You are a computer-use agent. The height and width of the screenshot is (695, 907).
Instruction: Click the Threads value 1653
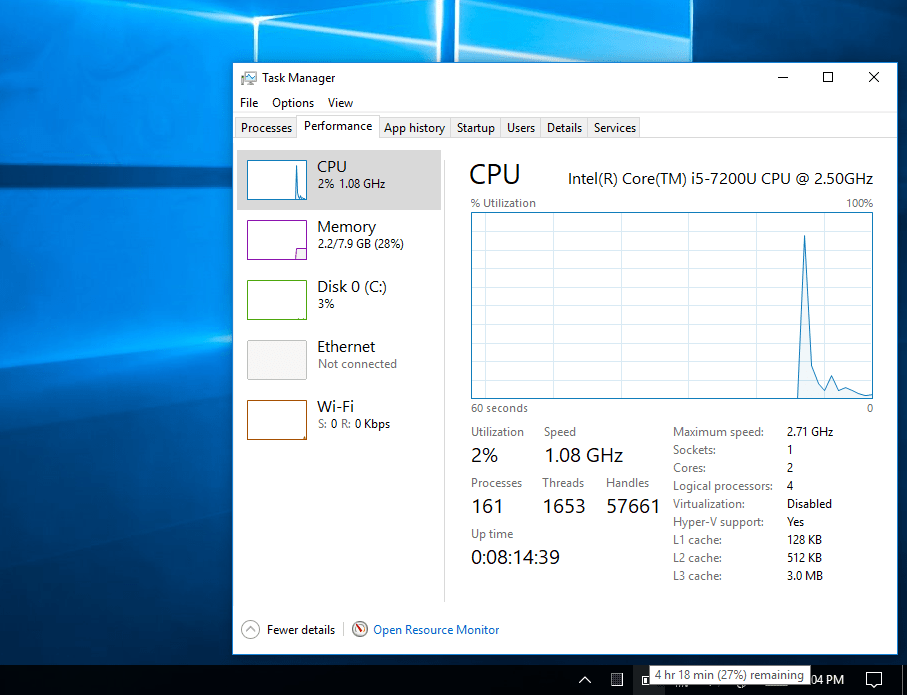[x=563, y=506]
